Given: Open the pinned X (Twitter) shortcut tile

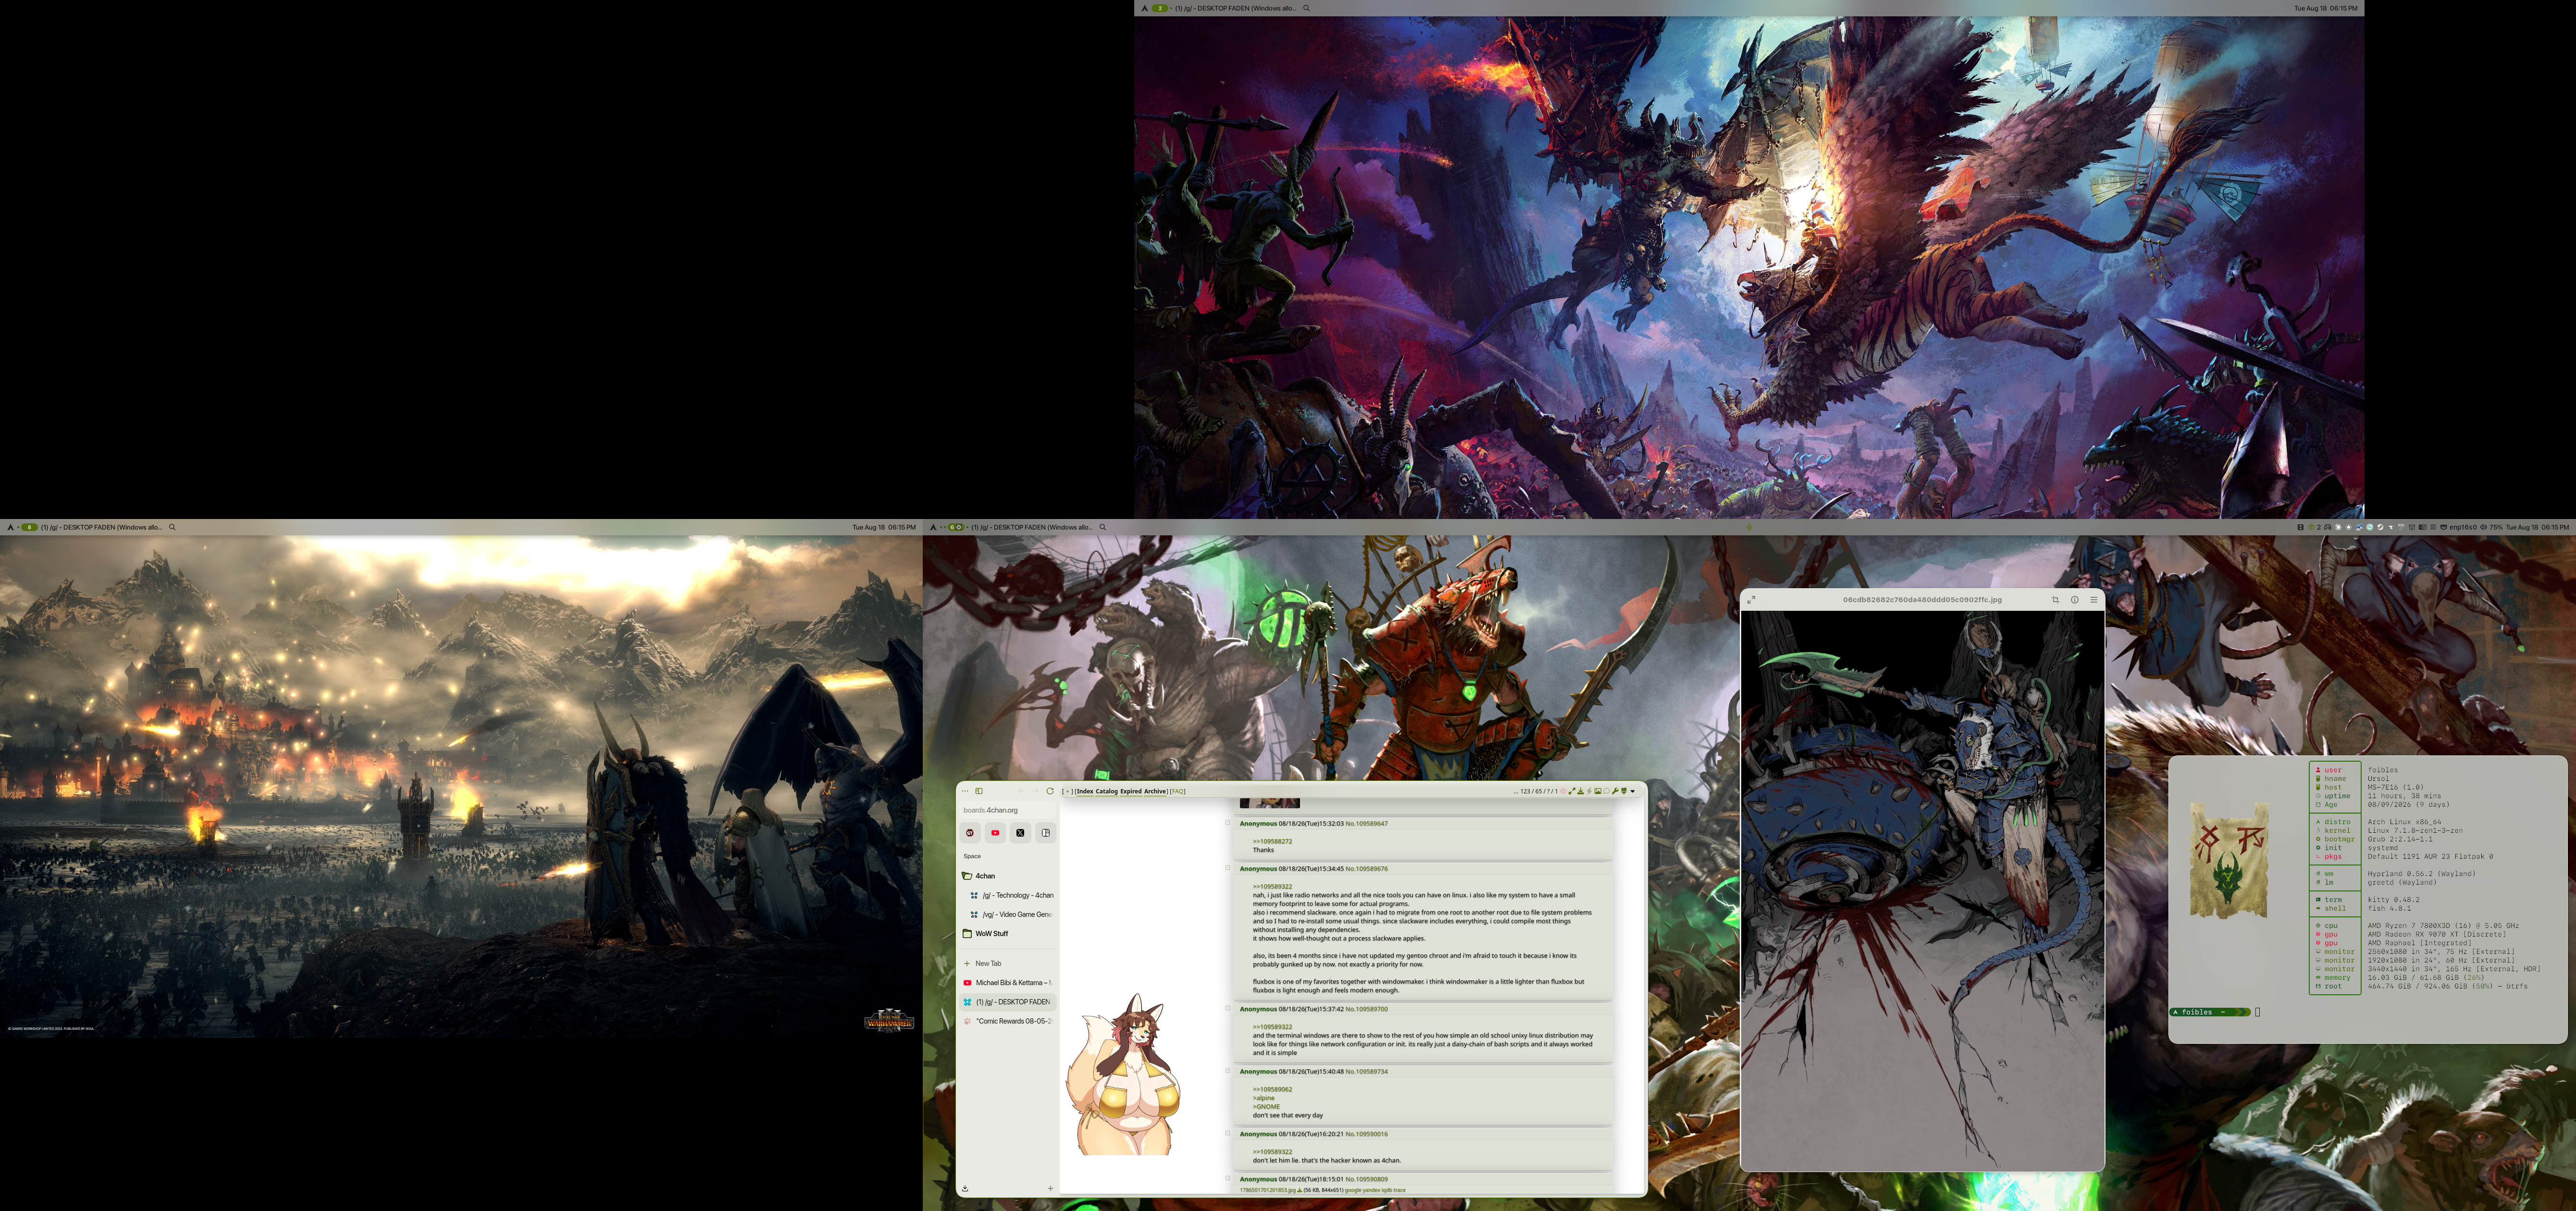Looking at the screenshot, I should 1020,833.
